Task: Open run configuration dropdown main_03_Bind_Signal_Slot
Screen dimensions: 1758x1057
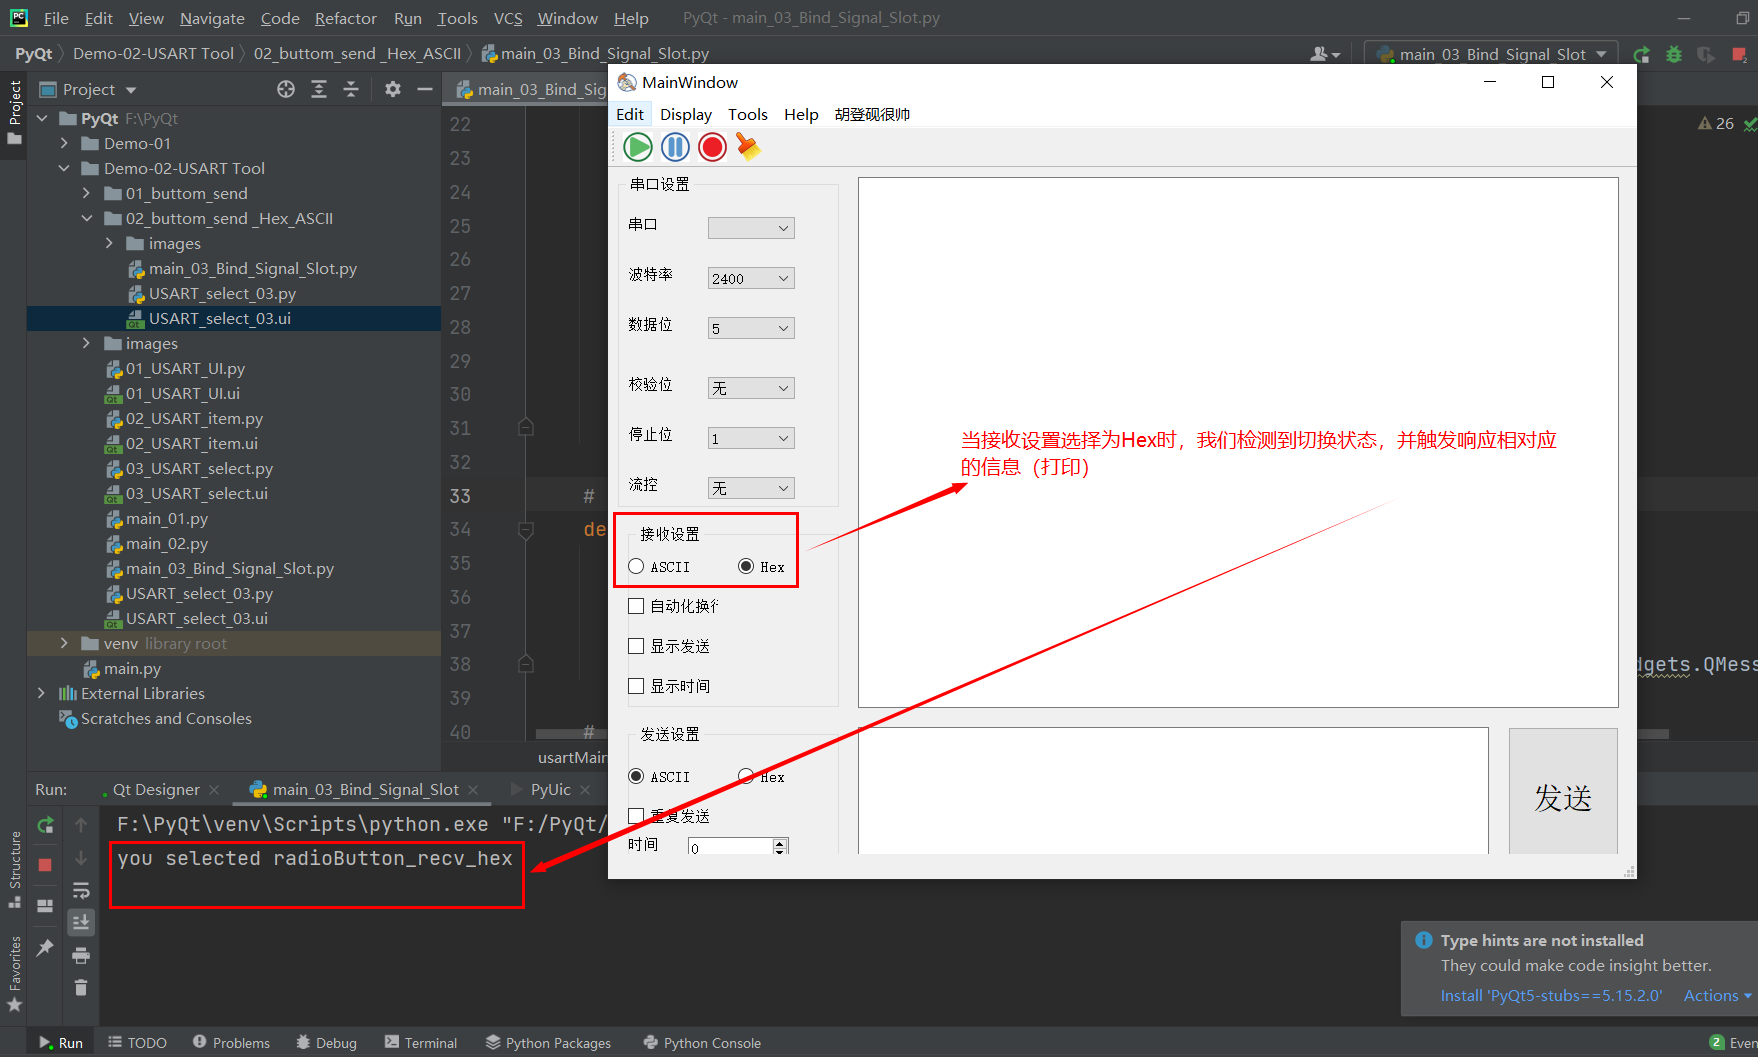Action: 1491,54
